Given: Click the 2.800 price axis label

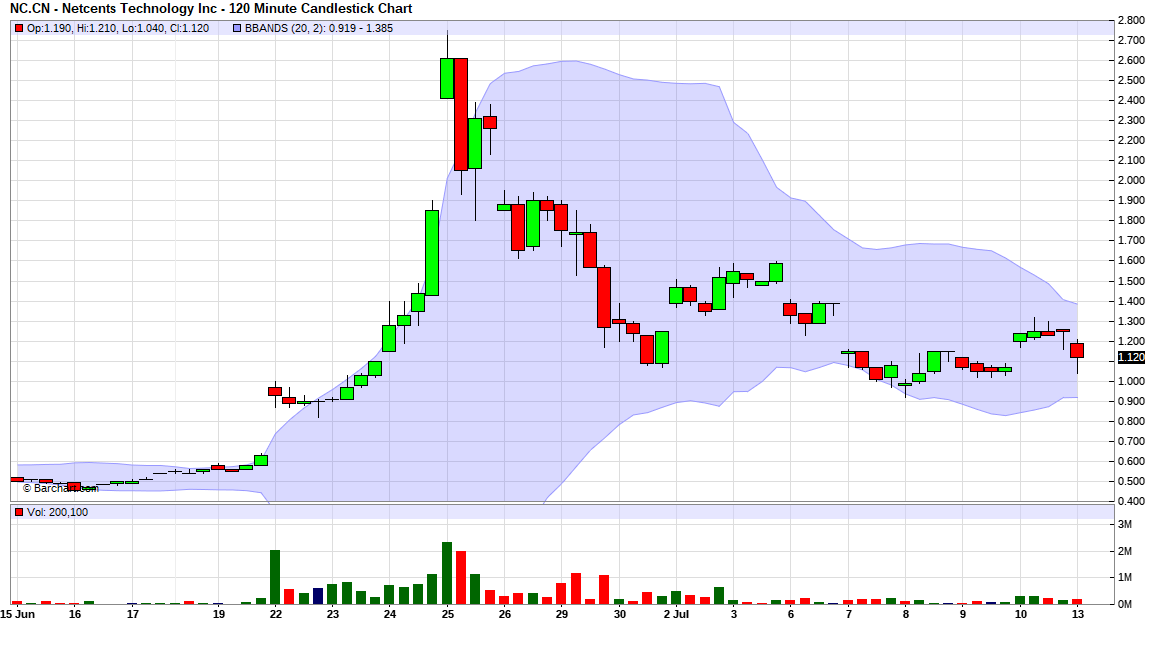Looking at the screenshot, I should pos(1131,20).
